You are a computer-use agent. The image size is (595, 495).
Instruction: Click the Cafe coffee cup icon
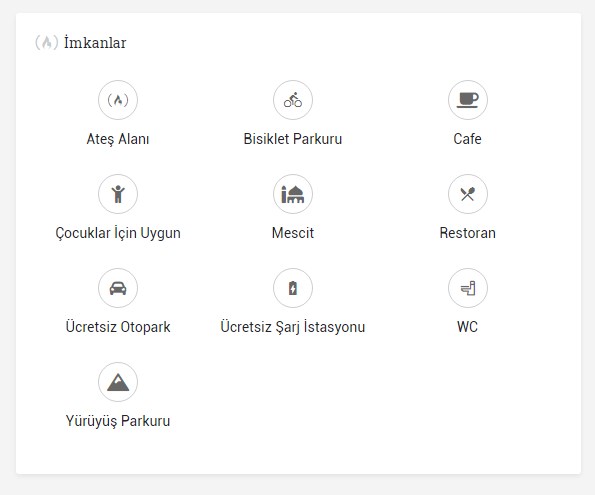coord(468,100)
